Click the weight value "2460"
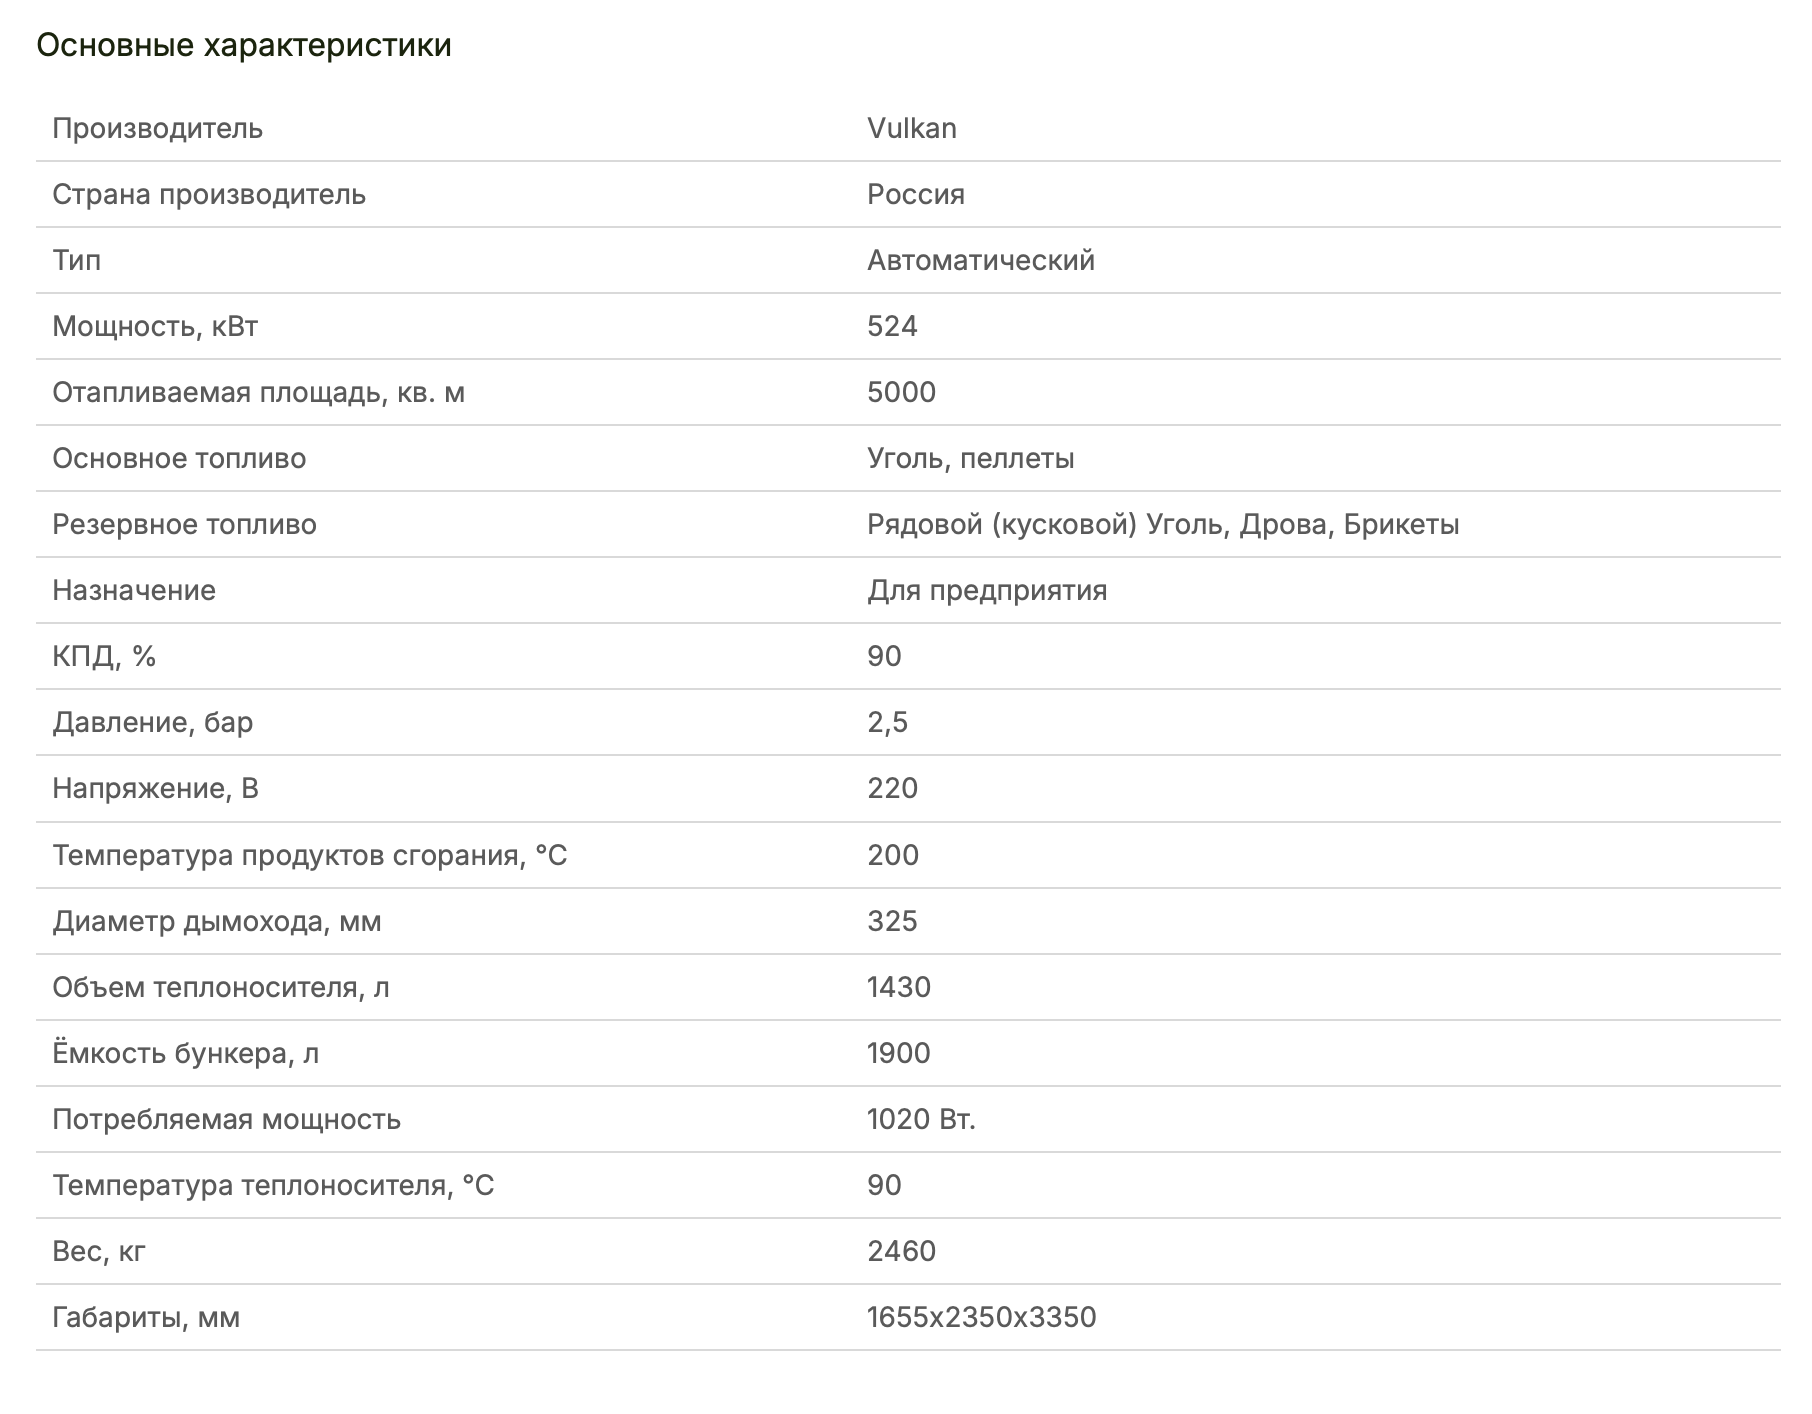The image size is (1812, 1414). coord(901,1251)
